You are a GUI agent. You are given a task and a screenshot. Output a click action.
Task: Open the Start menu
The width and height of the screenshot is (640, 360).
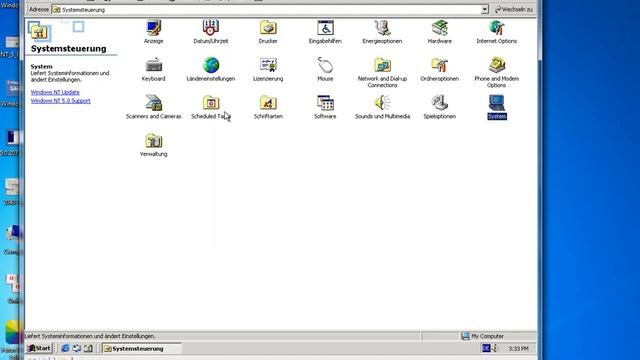coord(39,348)
